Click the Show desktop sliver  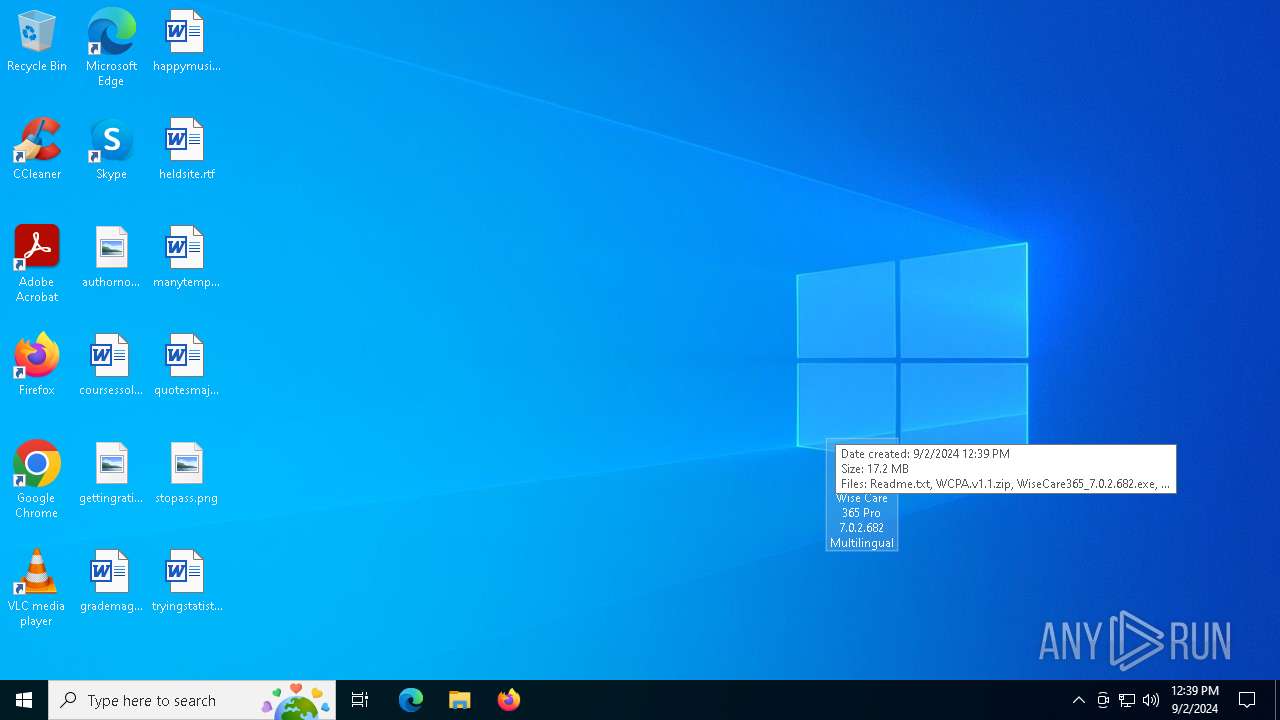[x=1277, y=700]
